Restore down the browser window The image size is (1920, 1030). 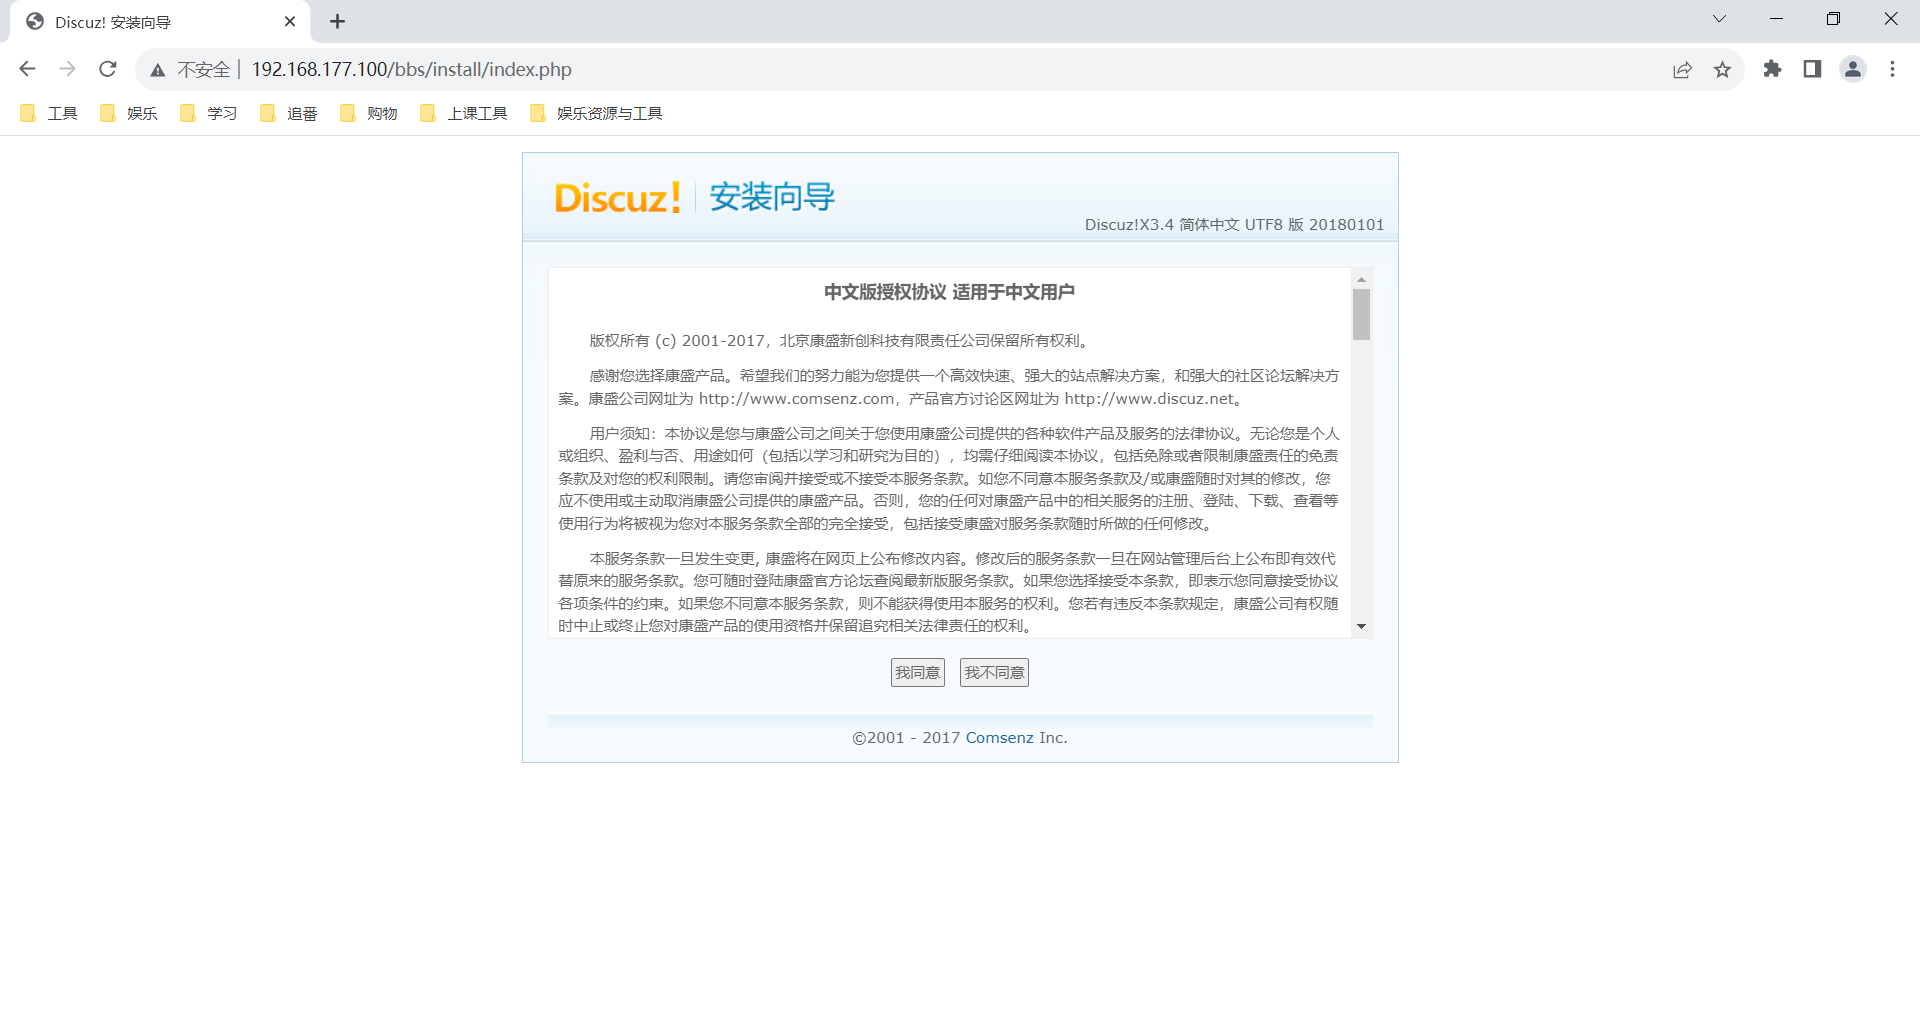(x=1833, y=19)
